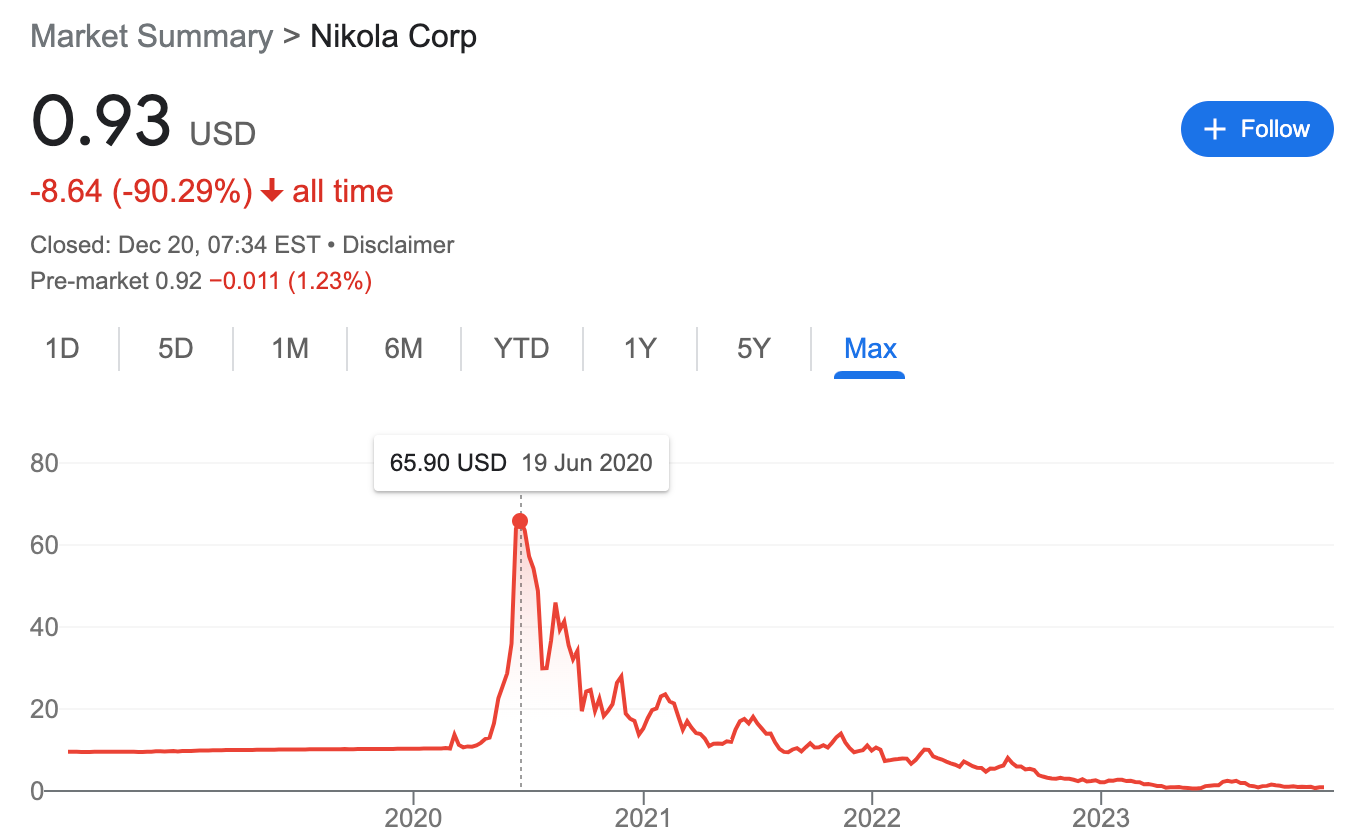Select the YTD tab
Viewport: 1370px width, 840px height.
(521, 349)
